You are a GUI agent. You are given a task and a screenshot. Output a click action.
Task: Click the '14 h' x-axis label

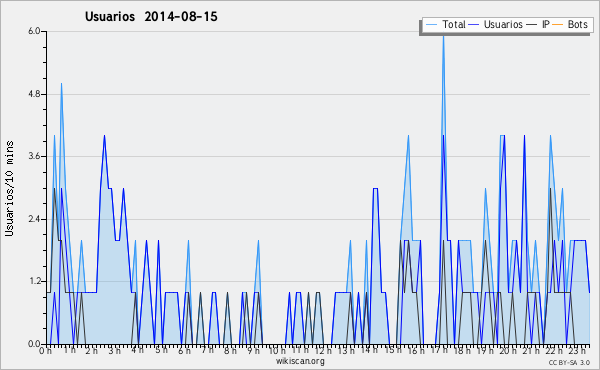point(369,350)
